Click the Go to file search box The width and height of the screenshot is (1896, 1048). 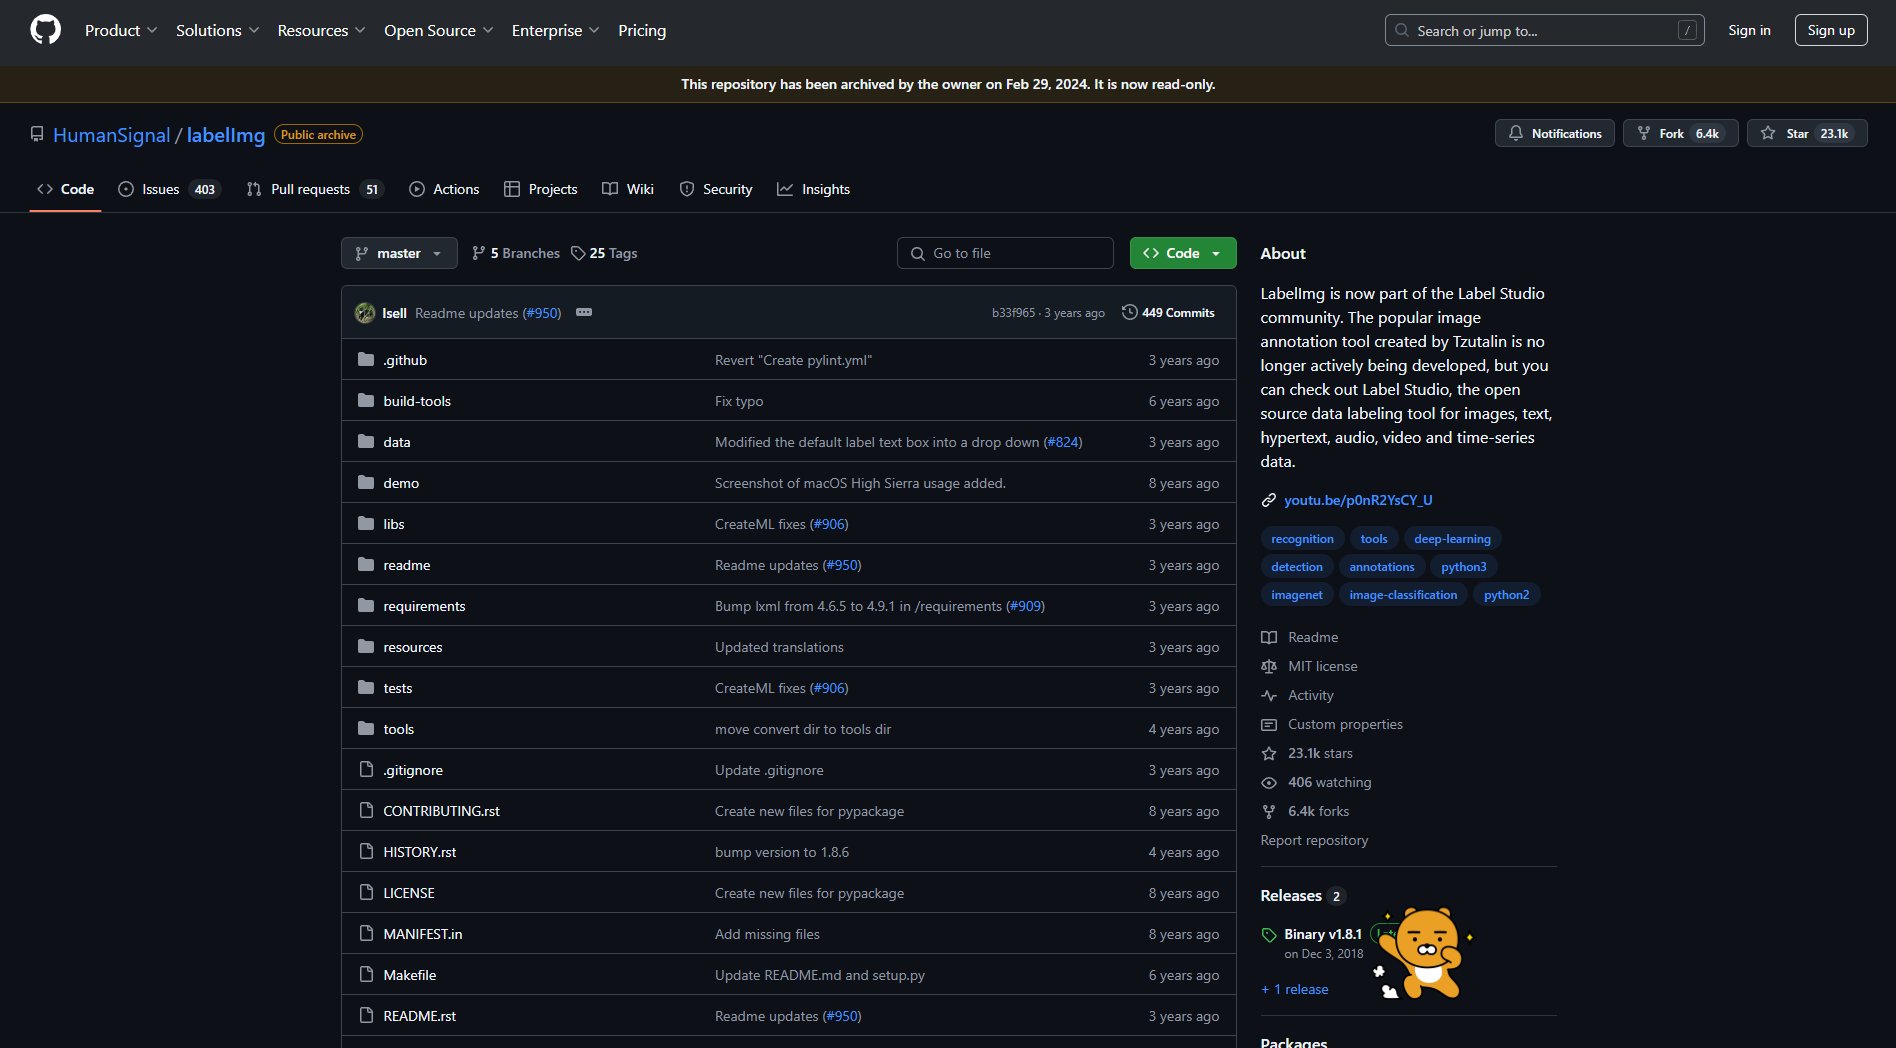1005,253
